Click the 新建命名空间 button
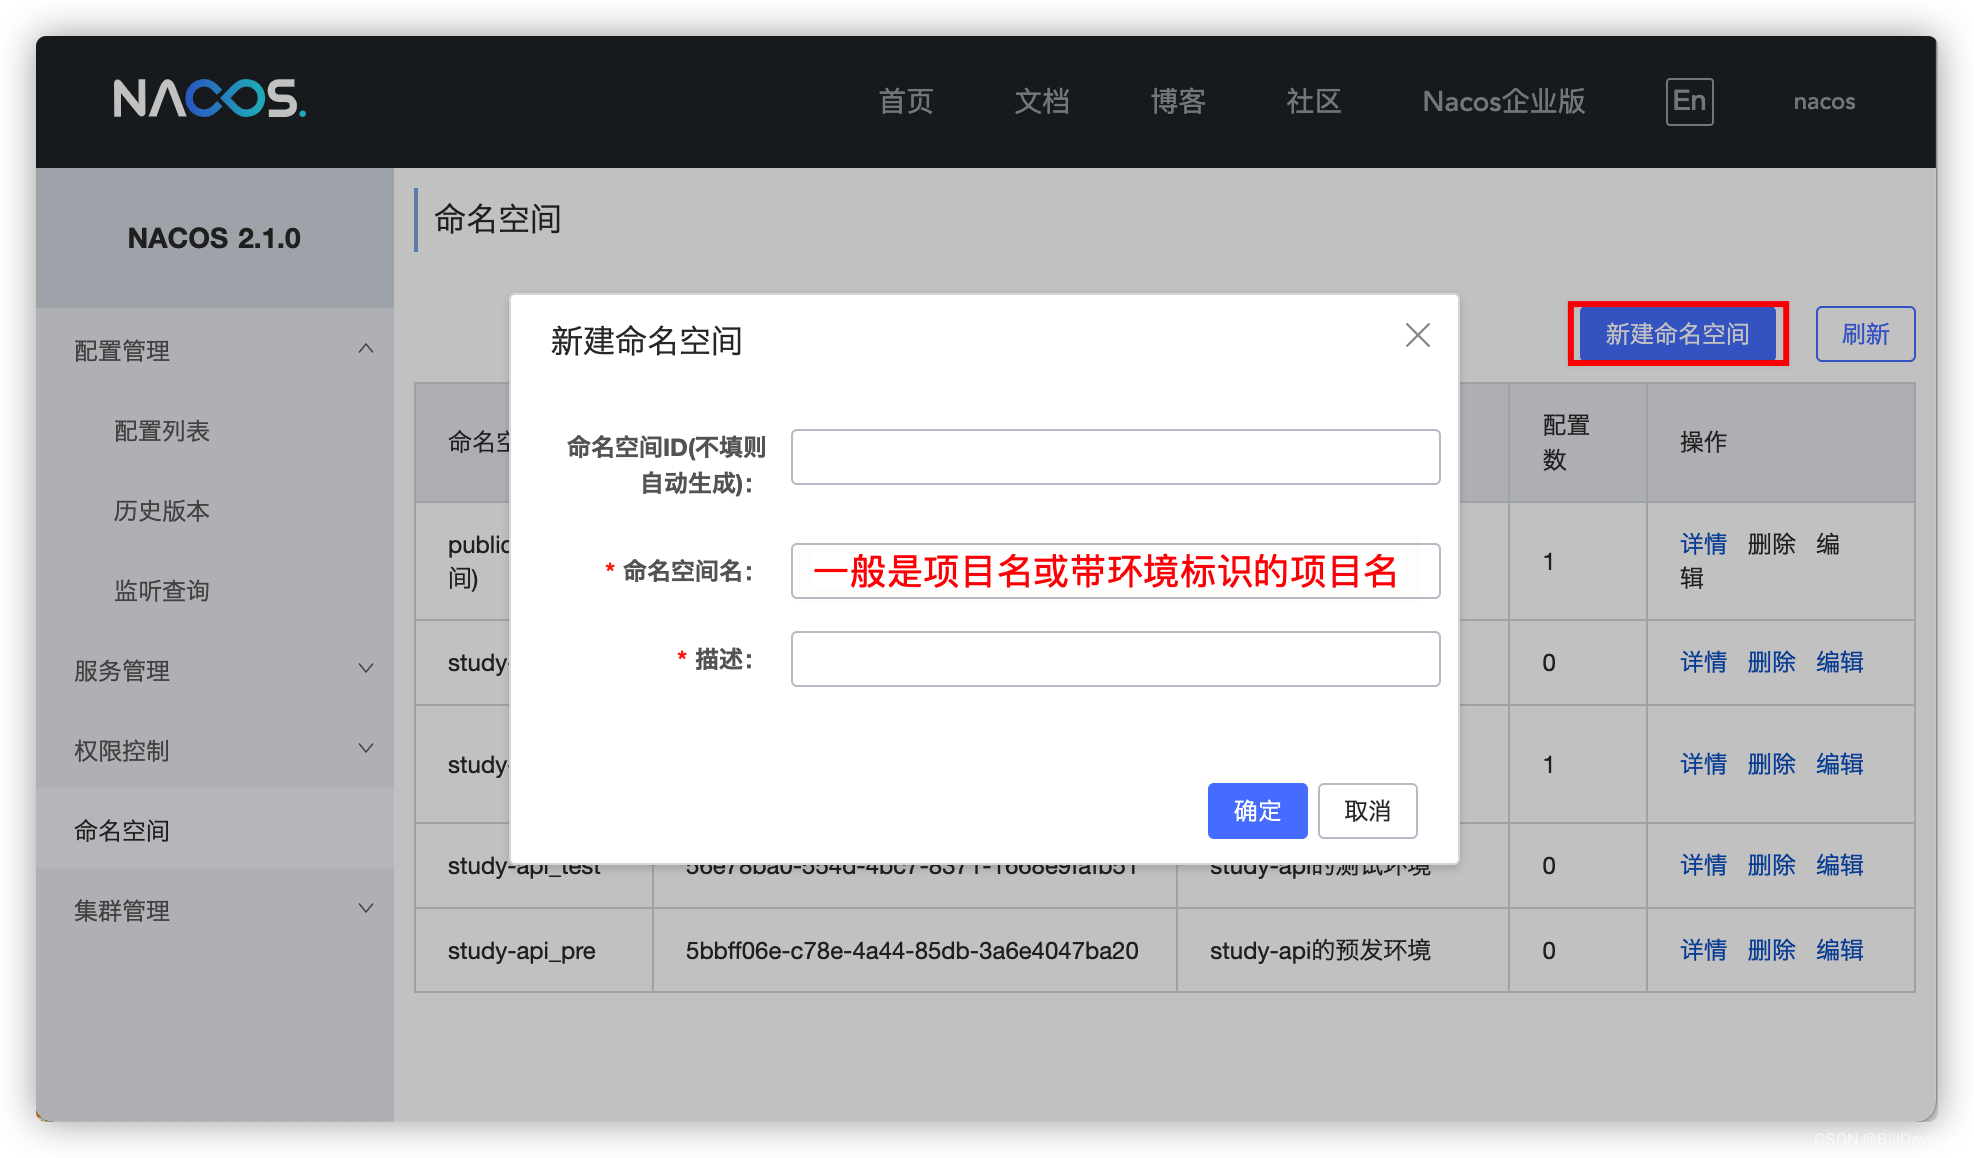Image resolution: width=1974 pixels, height=1158 pixels. point(1677,334)
